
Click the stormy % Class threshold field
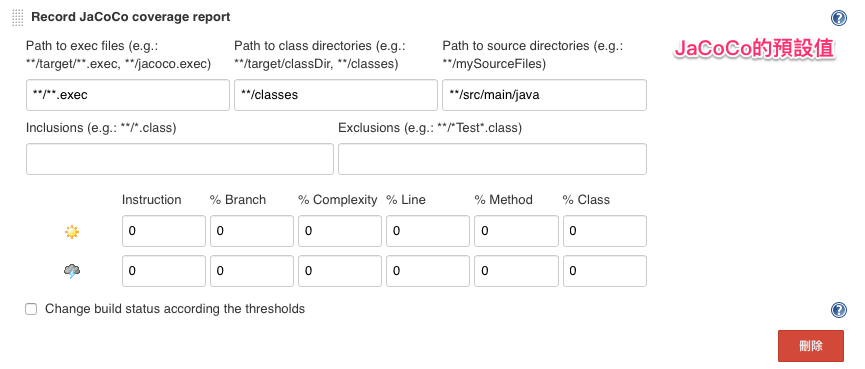[605, 271]
